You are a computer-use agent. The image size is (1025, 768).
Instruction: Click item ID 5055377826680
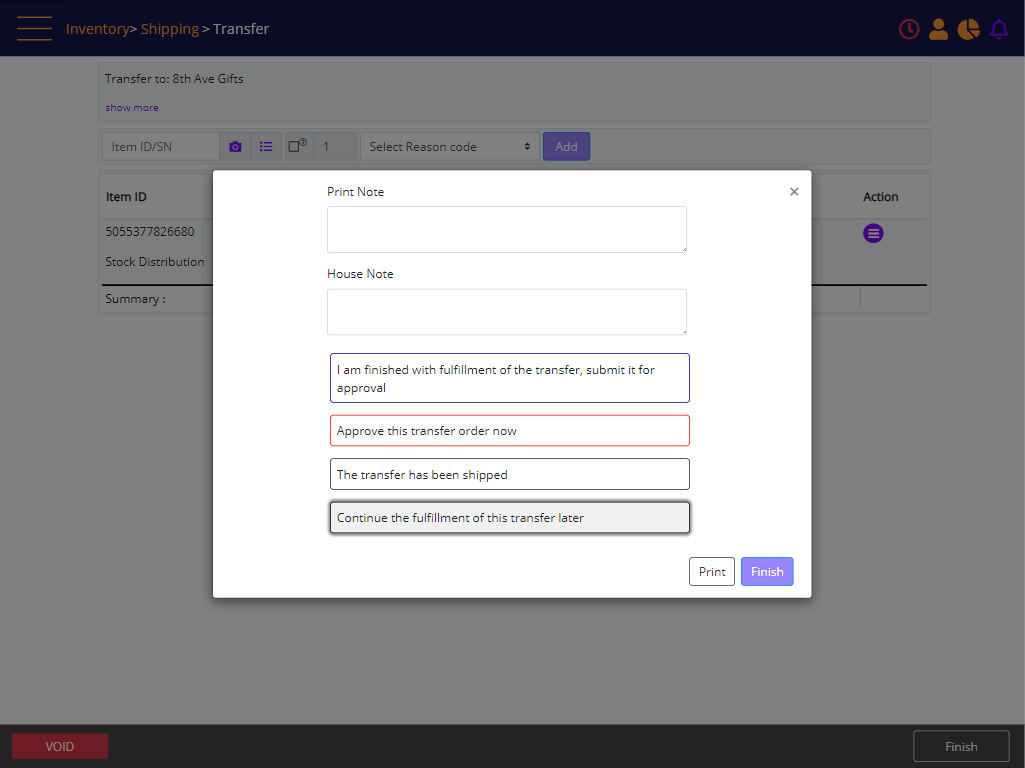pos(150,231)
